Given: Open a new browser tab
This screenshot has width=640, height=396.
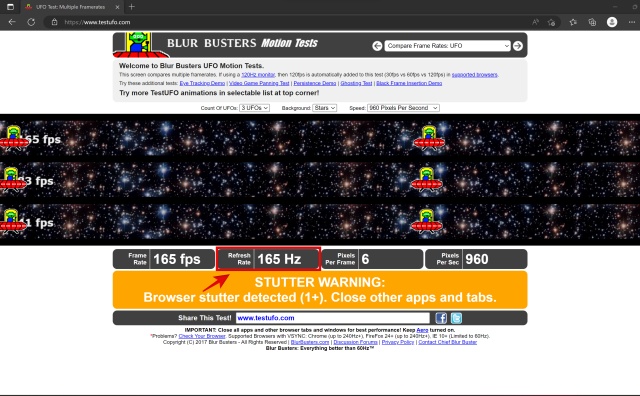Looking at the screenshot, I should pyautogui.click(x=131, y=7).
